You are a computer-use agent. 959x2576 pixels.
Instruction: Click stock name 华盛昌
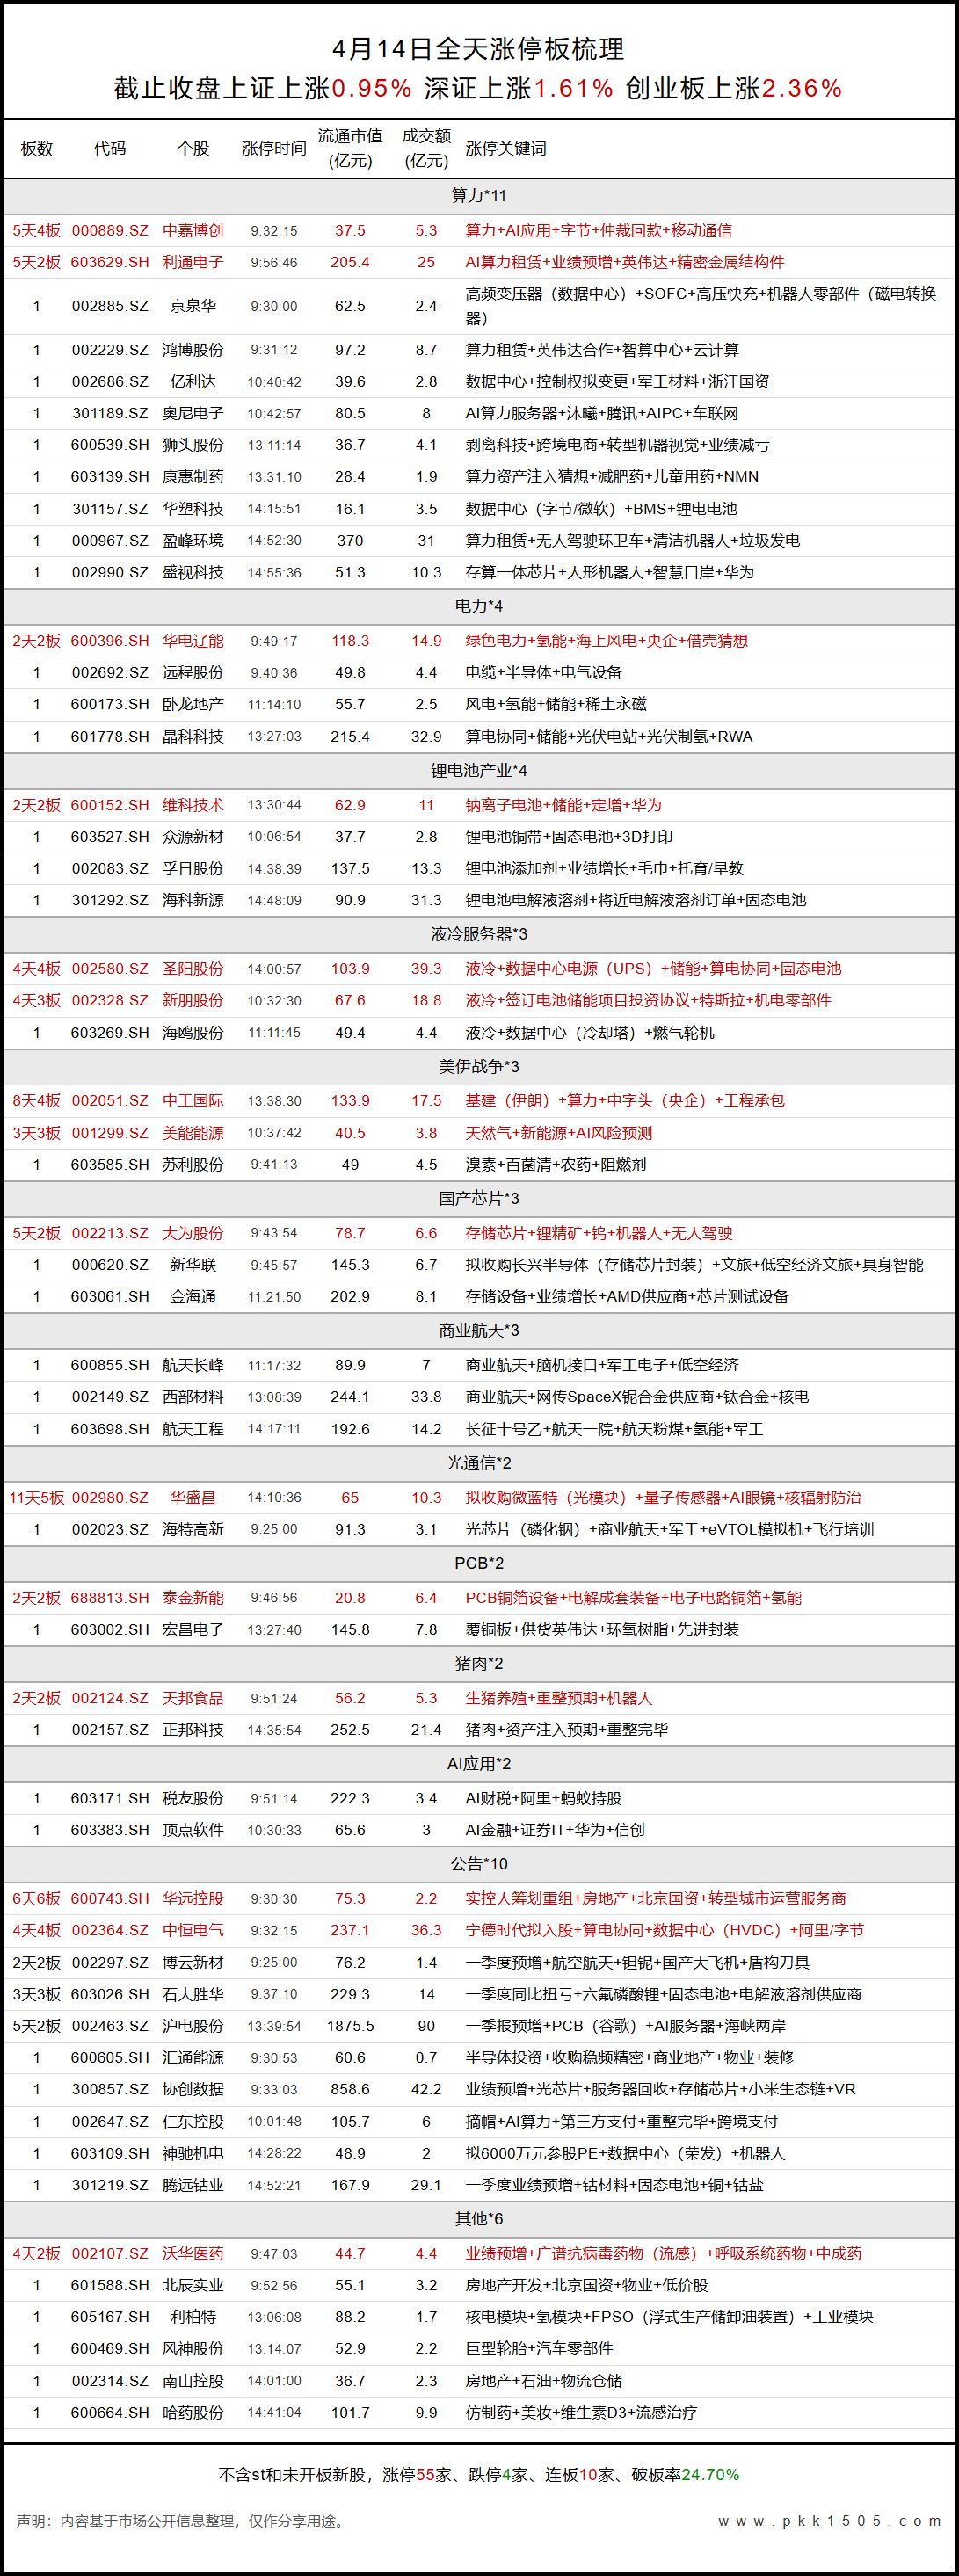[193, 1498]
